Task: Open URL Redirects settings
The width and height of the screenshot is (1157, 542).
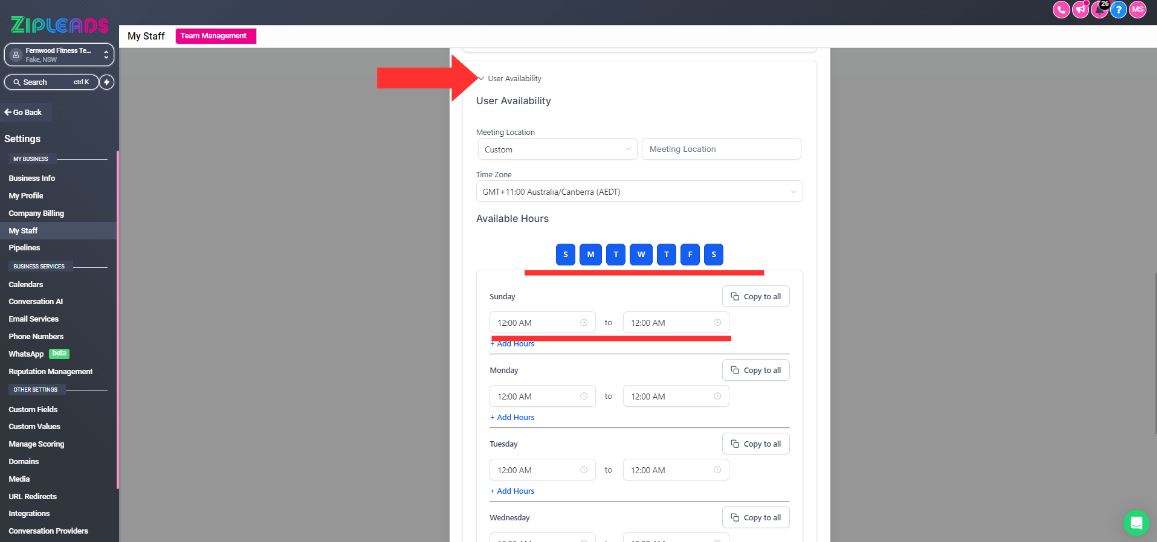Action: coord(32,496)
